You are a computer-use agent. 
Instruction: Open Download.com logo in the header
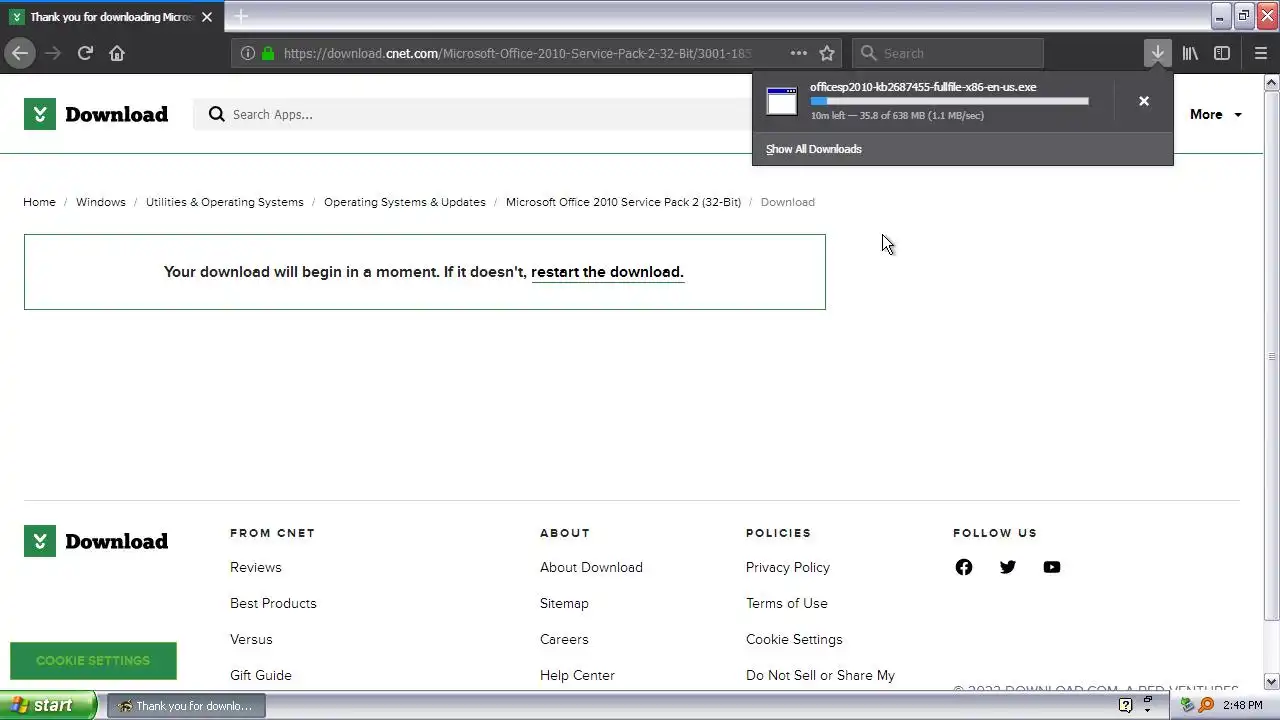pyautogui.click(x=96, y=114)
